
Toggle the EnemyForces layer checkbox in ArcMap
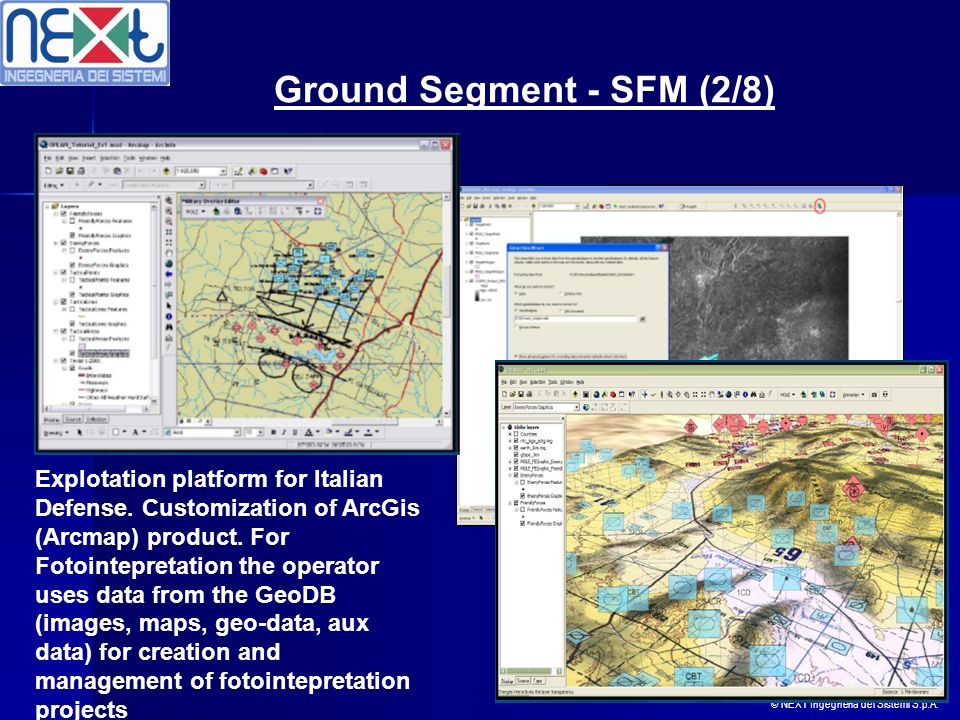pyautogui.click(x=63, y=243)
